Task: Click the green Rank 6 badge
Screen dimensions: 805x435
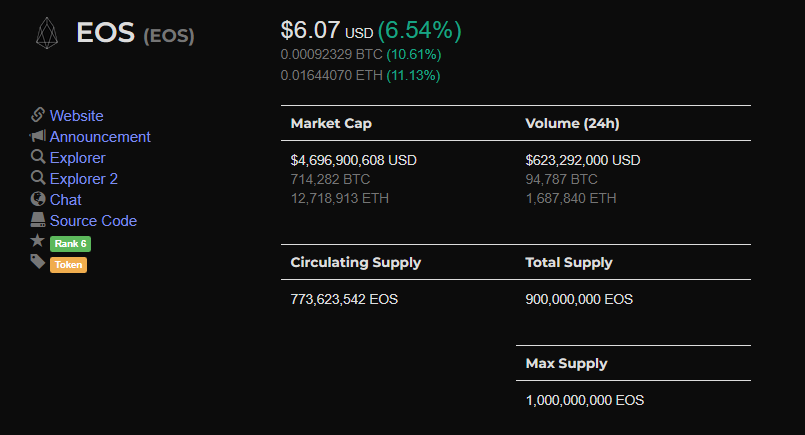Action: (70, 244)
